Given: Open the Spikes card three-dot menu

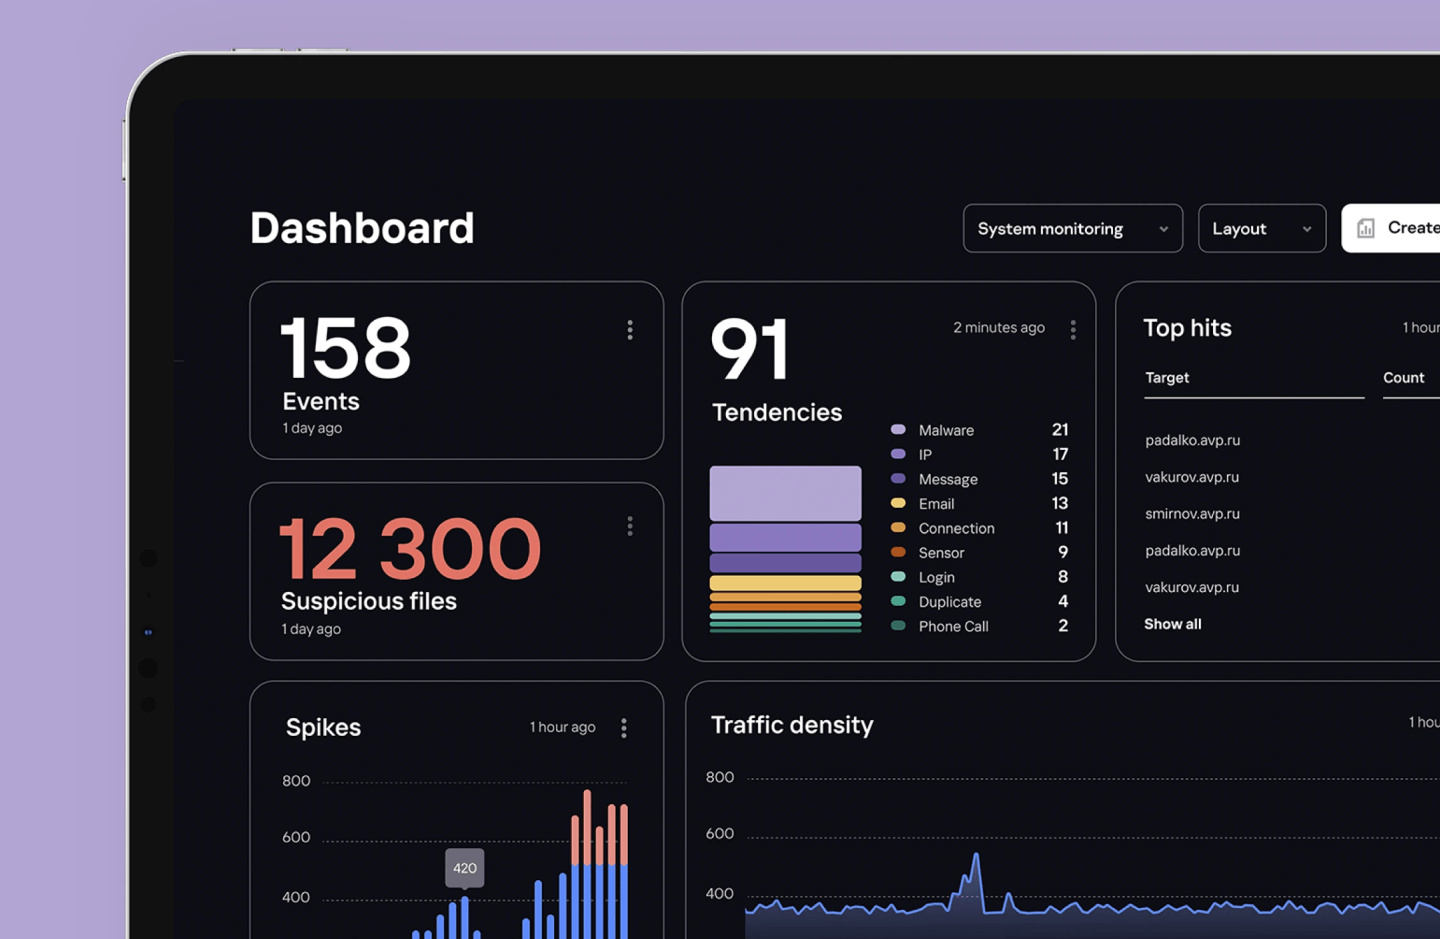Looking at the screenshot, I should click(x=624, y=728).
